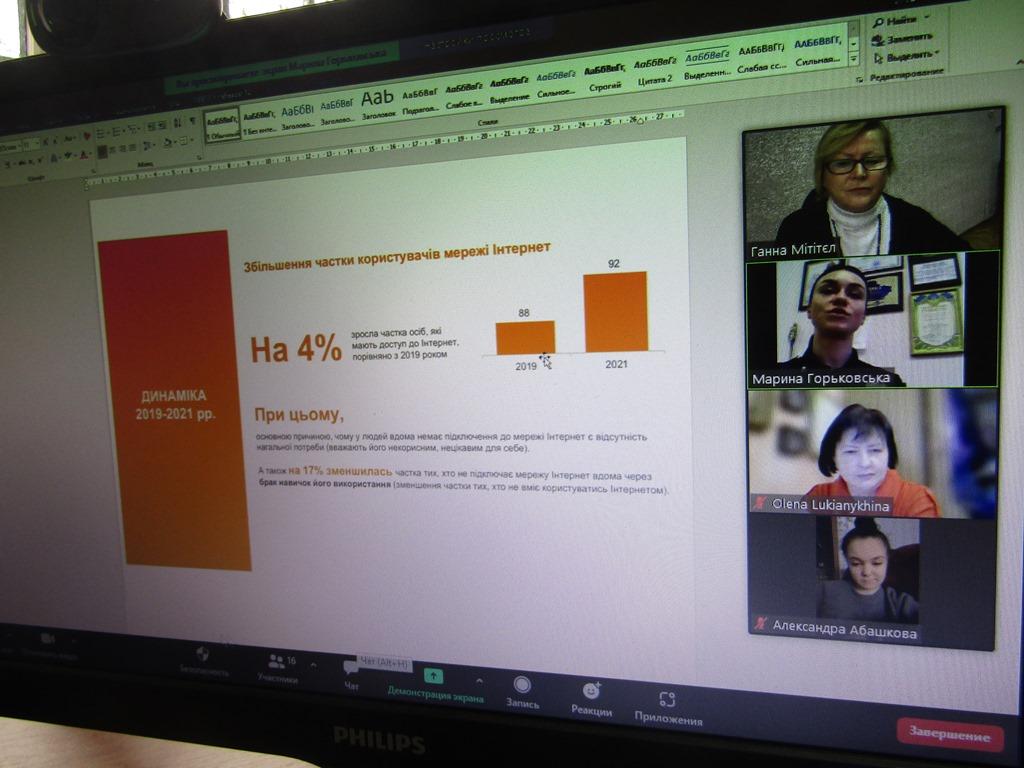
Task: Click the align left icon
Action: 103,152
